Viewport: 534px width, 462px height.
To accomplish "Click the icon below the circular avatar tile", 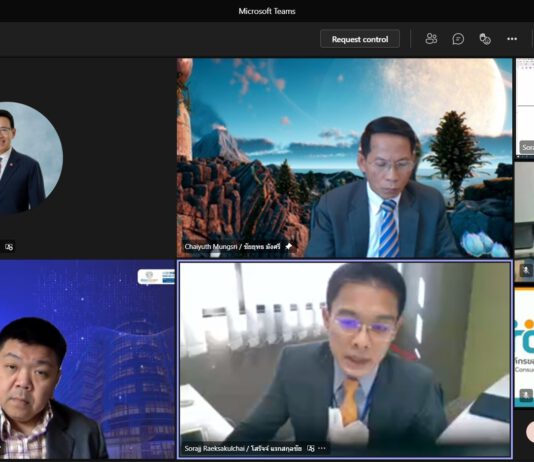I will point(9,247).
